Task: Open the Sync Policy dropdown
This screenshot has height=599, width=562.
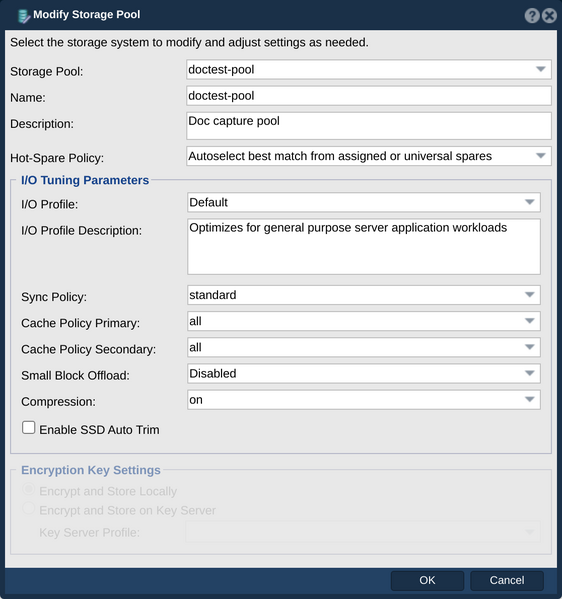Action: pos(364,295)
